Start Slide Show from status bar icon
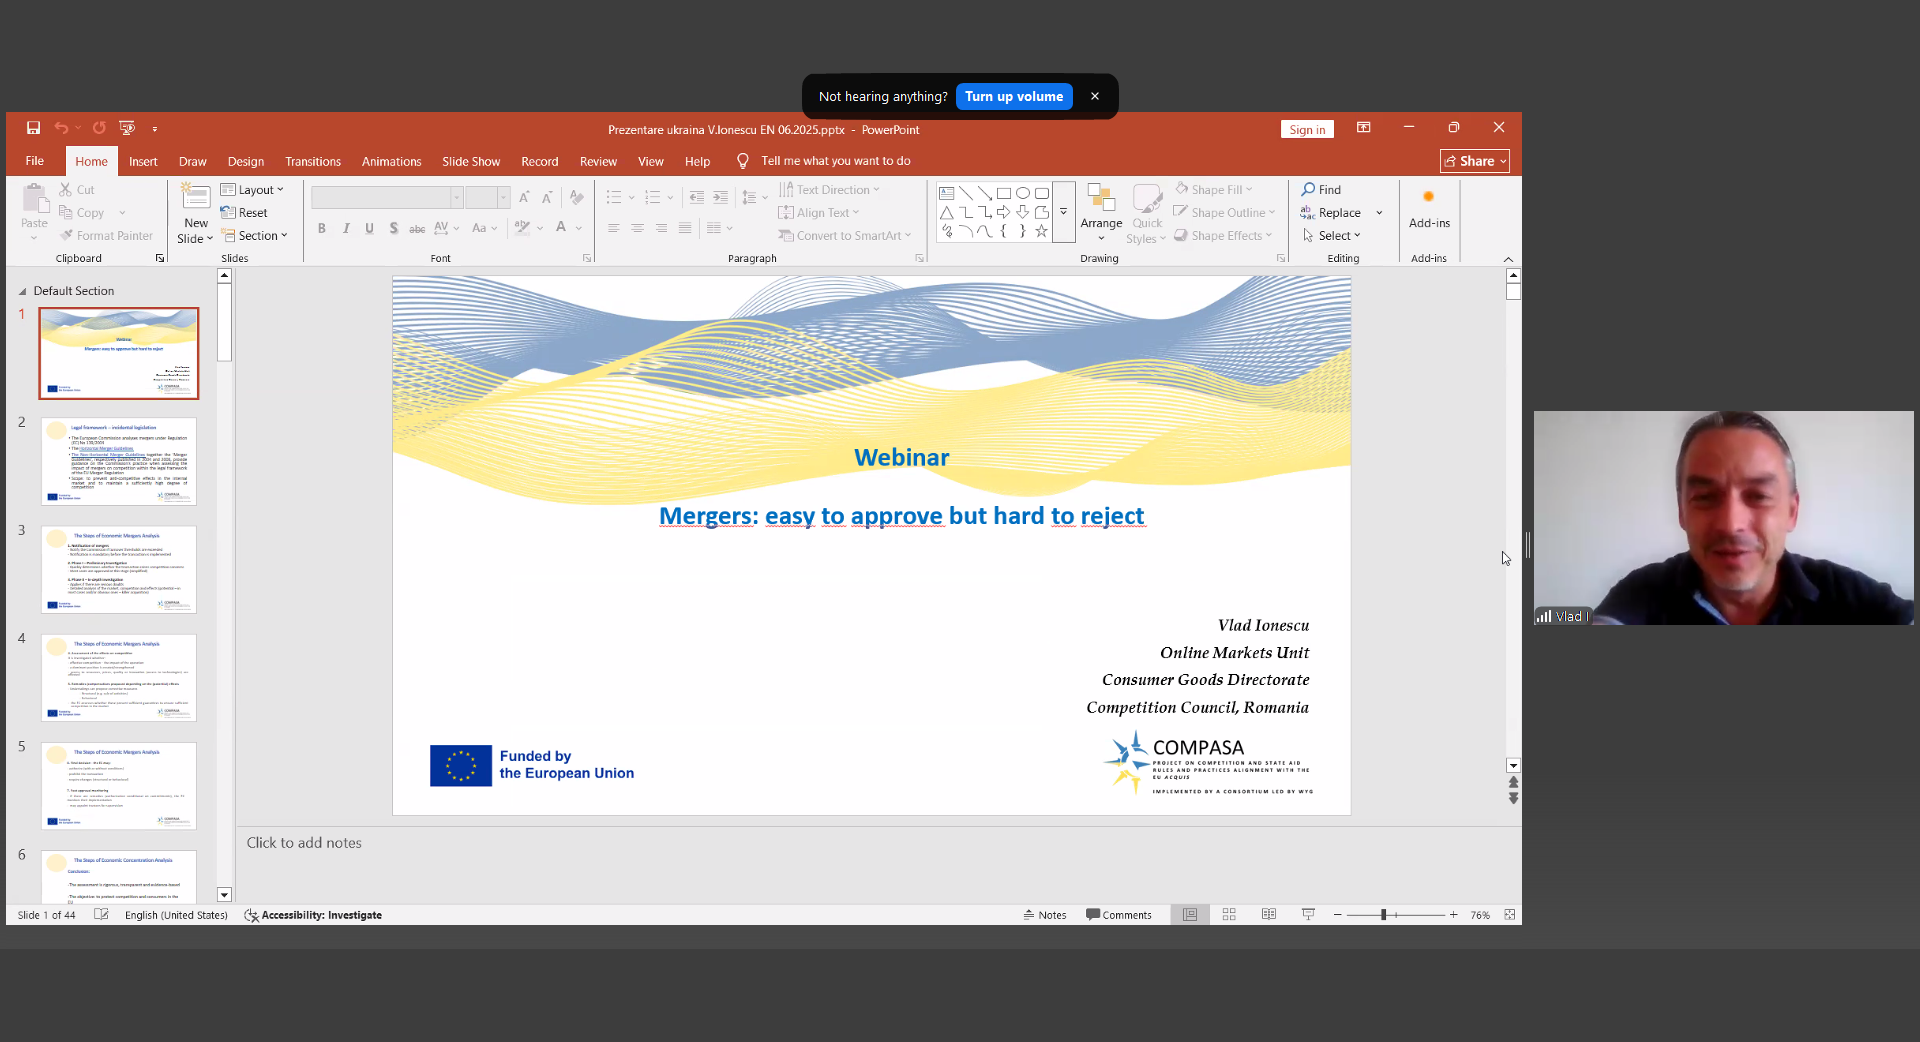1920x1042 pixels. pos(1308,914)
